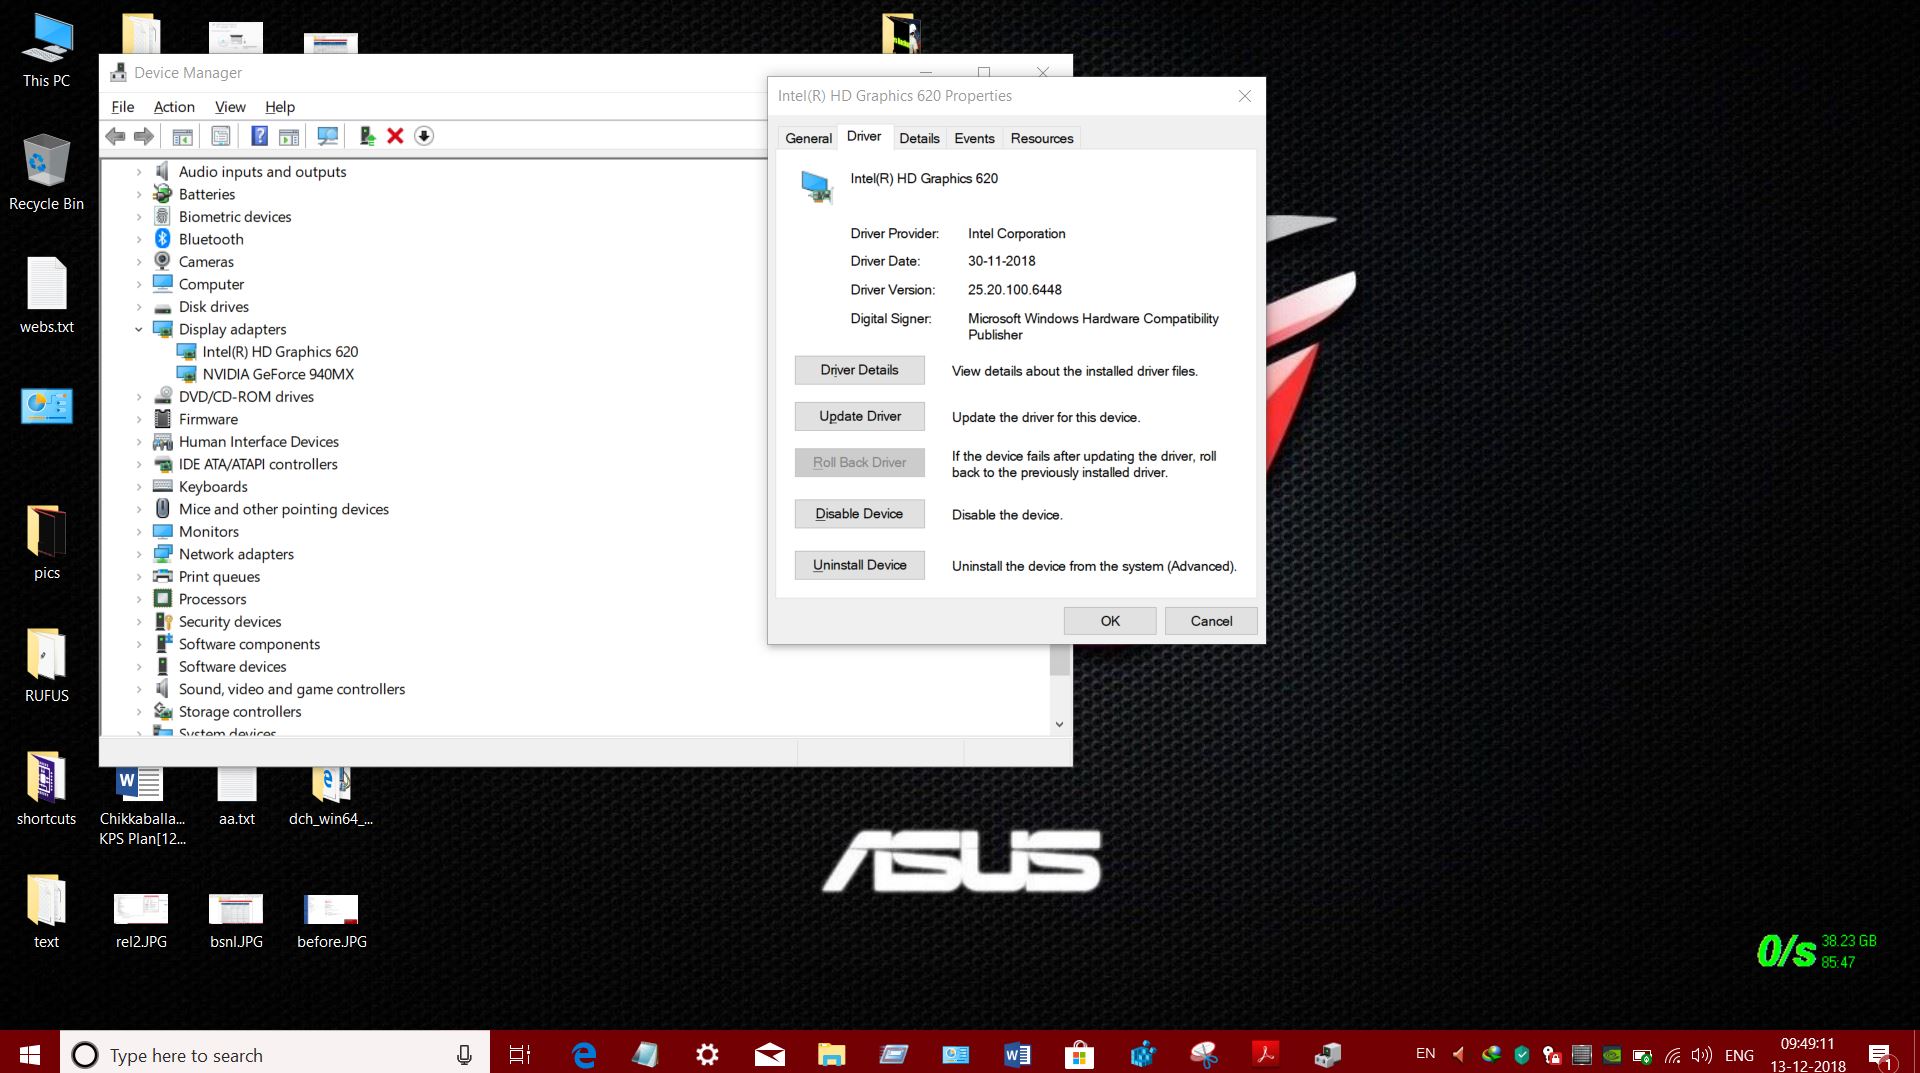Switch to the Events tab

(x=974, y=138)
